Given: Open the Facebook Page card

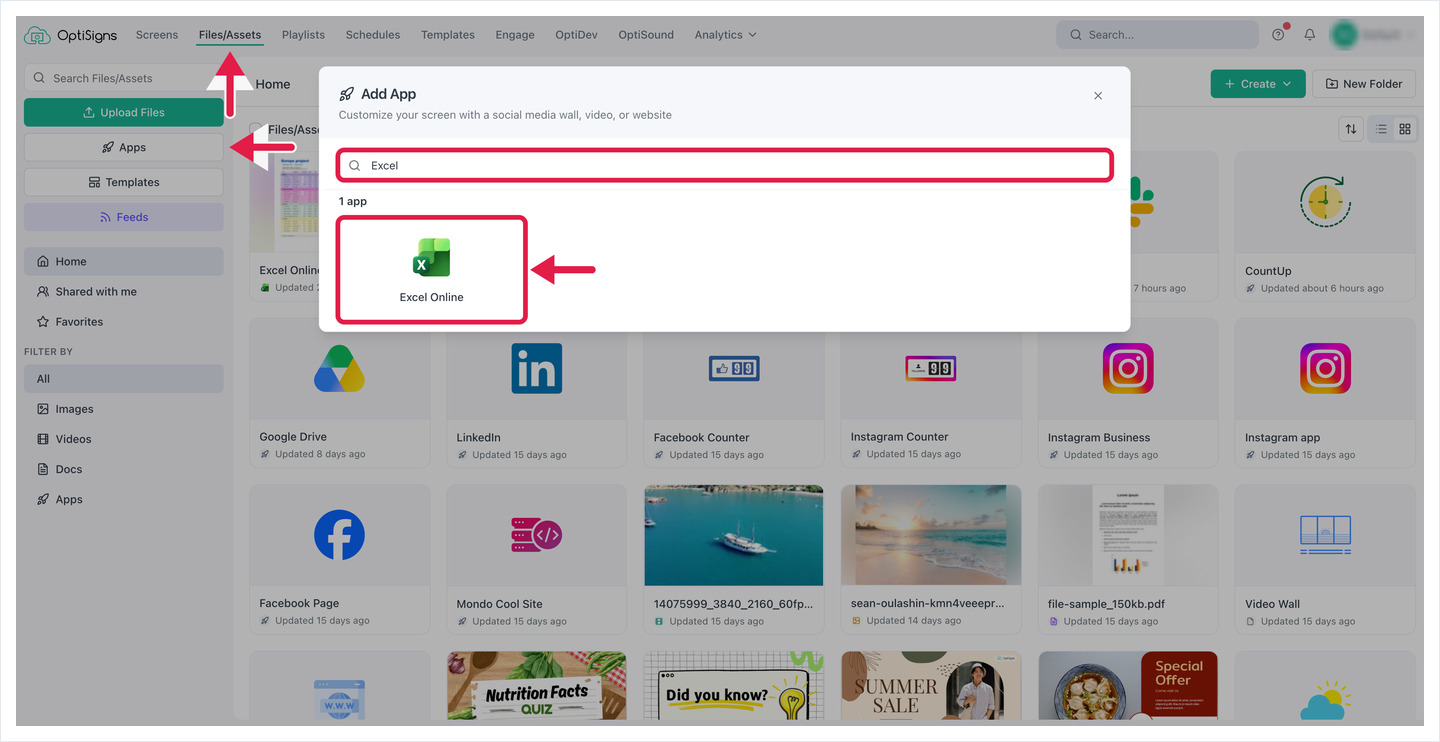Looking at the screenshot, I should click(x=339, y=560).
